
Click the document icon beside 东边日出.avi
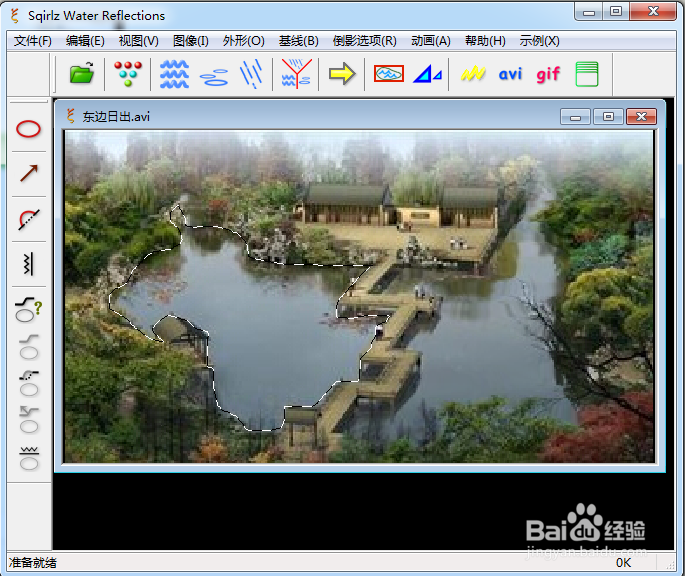click(70, 116)
